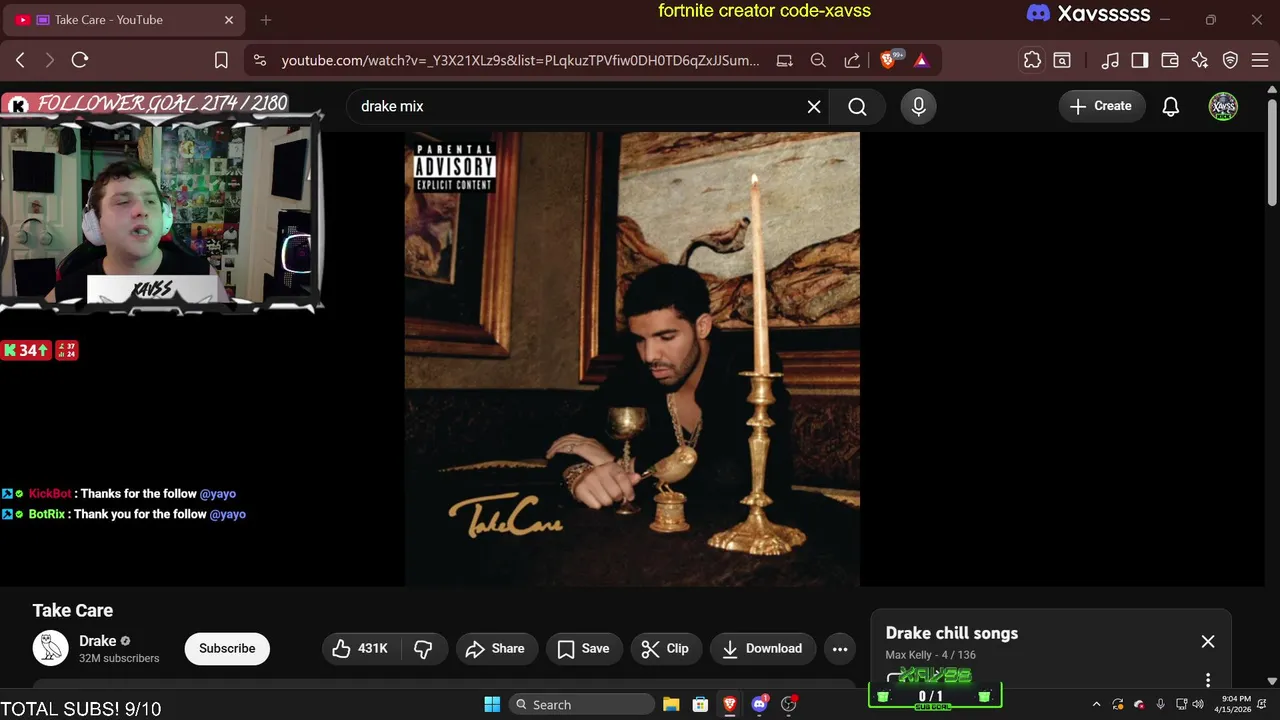Share the Take Care video
1280x720 pixels.
(496, 648)
